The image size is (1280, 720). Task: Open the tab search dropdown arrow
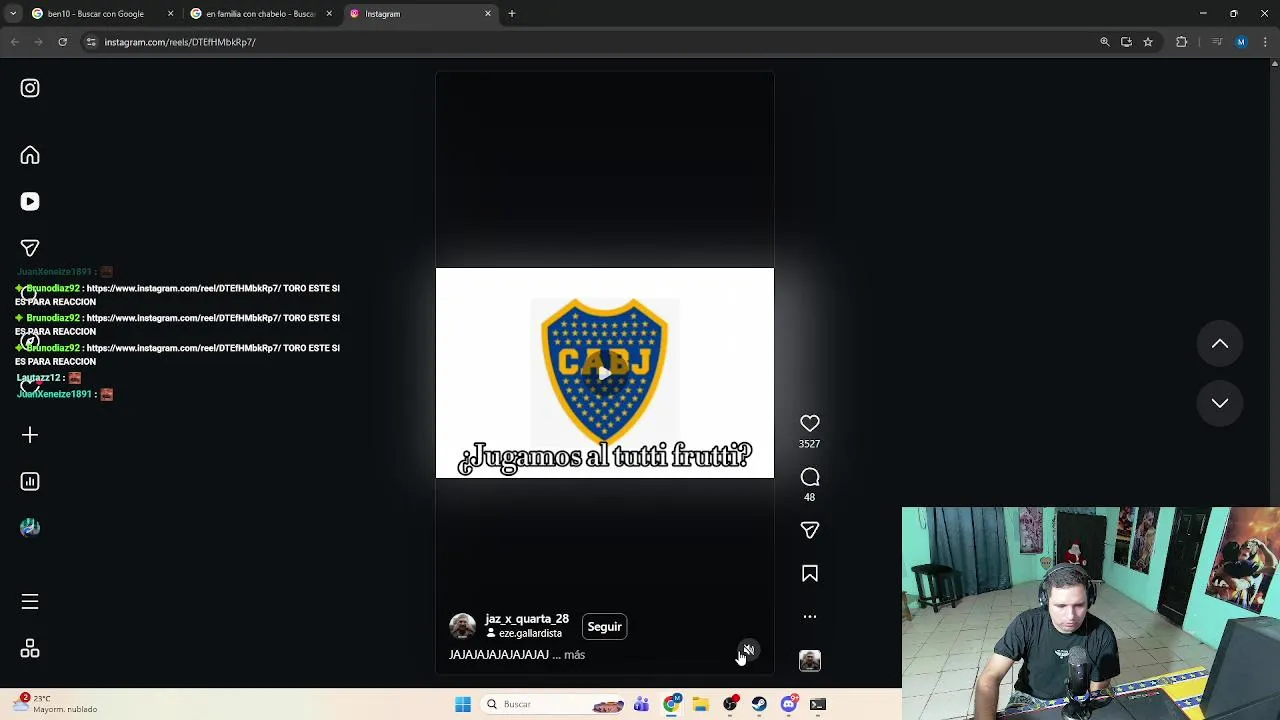click(13, 14)
